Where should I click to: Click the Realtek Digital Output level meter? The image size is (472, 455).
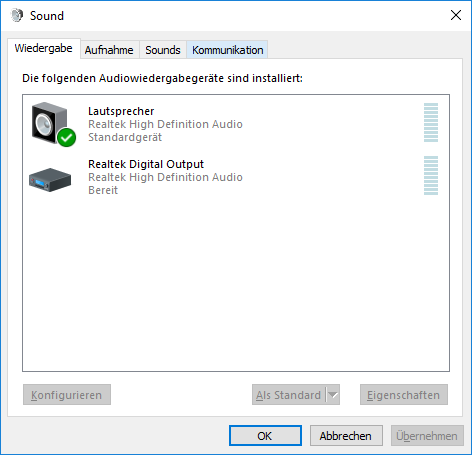(x=431, y=175)
